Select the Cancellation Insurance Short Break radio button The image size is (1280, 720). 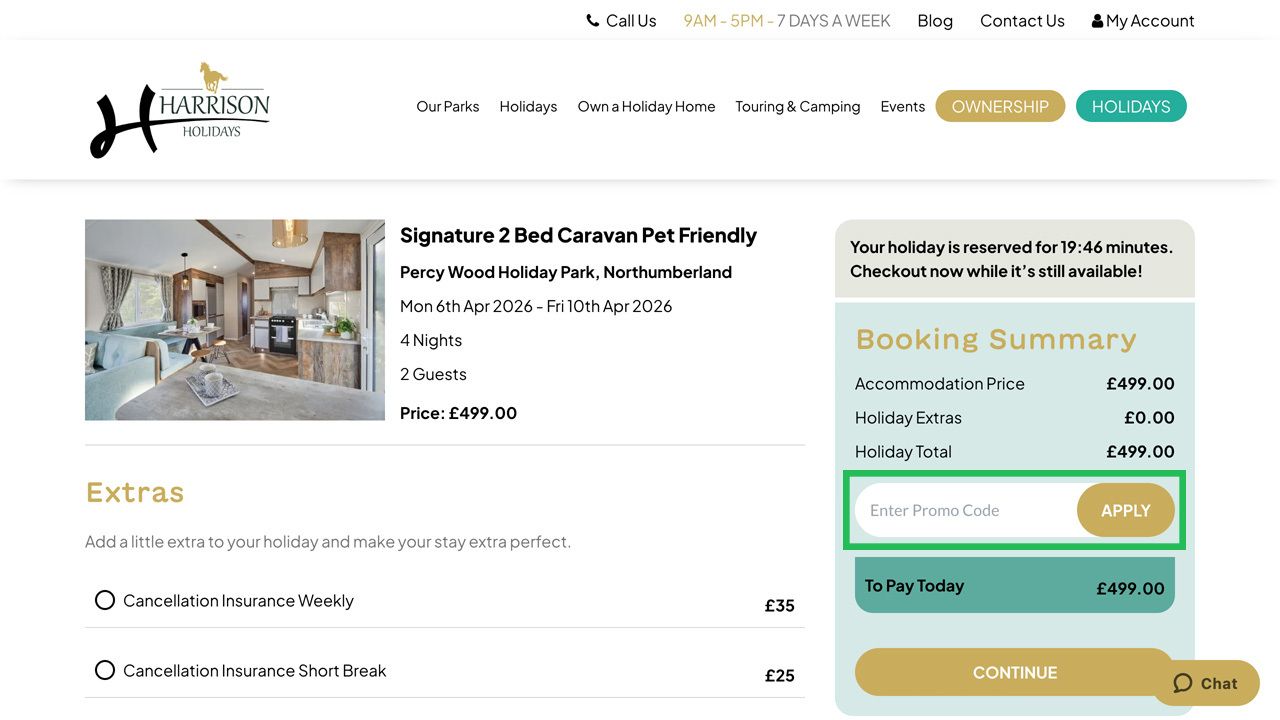105,670
